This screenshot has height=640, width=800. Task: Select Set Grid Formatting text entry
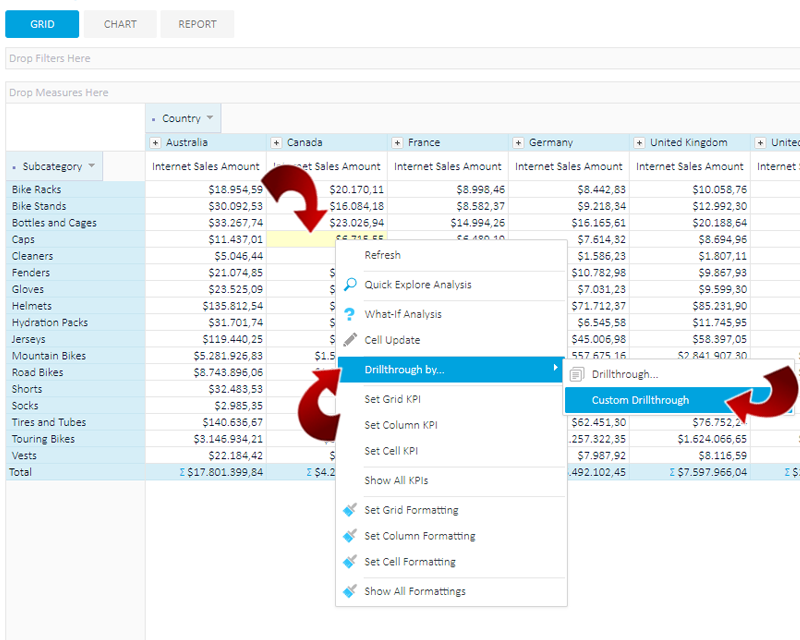pyautogui.click(x=411, y=510)
